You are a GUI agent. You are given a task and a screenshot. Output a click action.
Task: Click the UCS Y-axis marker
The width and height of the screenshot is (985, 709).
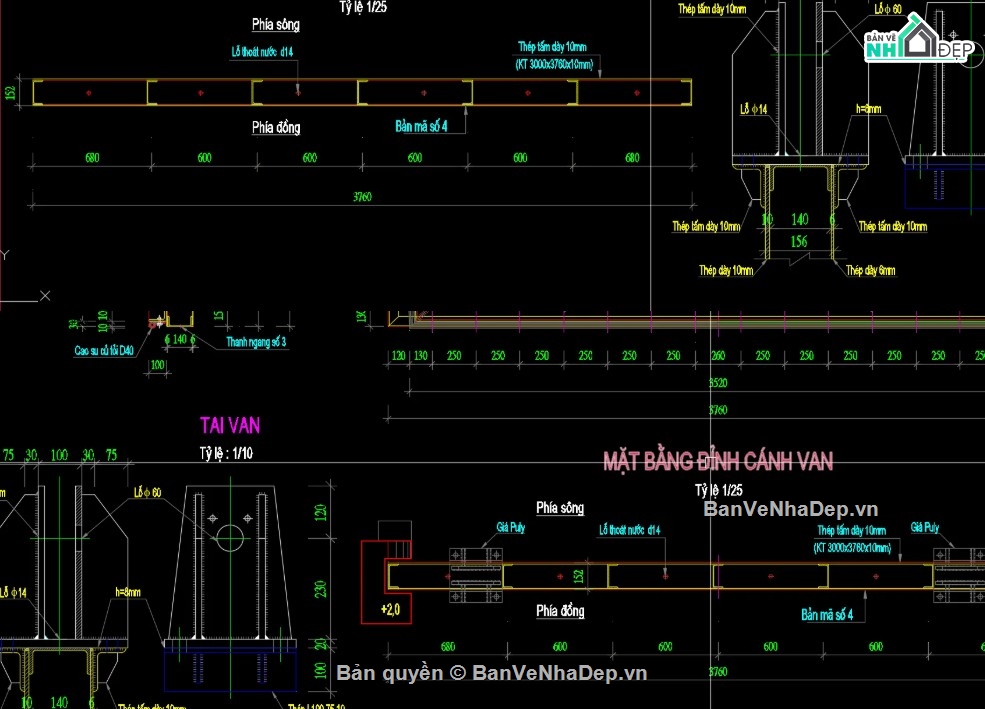[x=4, y=254]
